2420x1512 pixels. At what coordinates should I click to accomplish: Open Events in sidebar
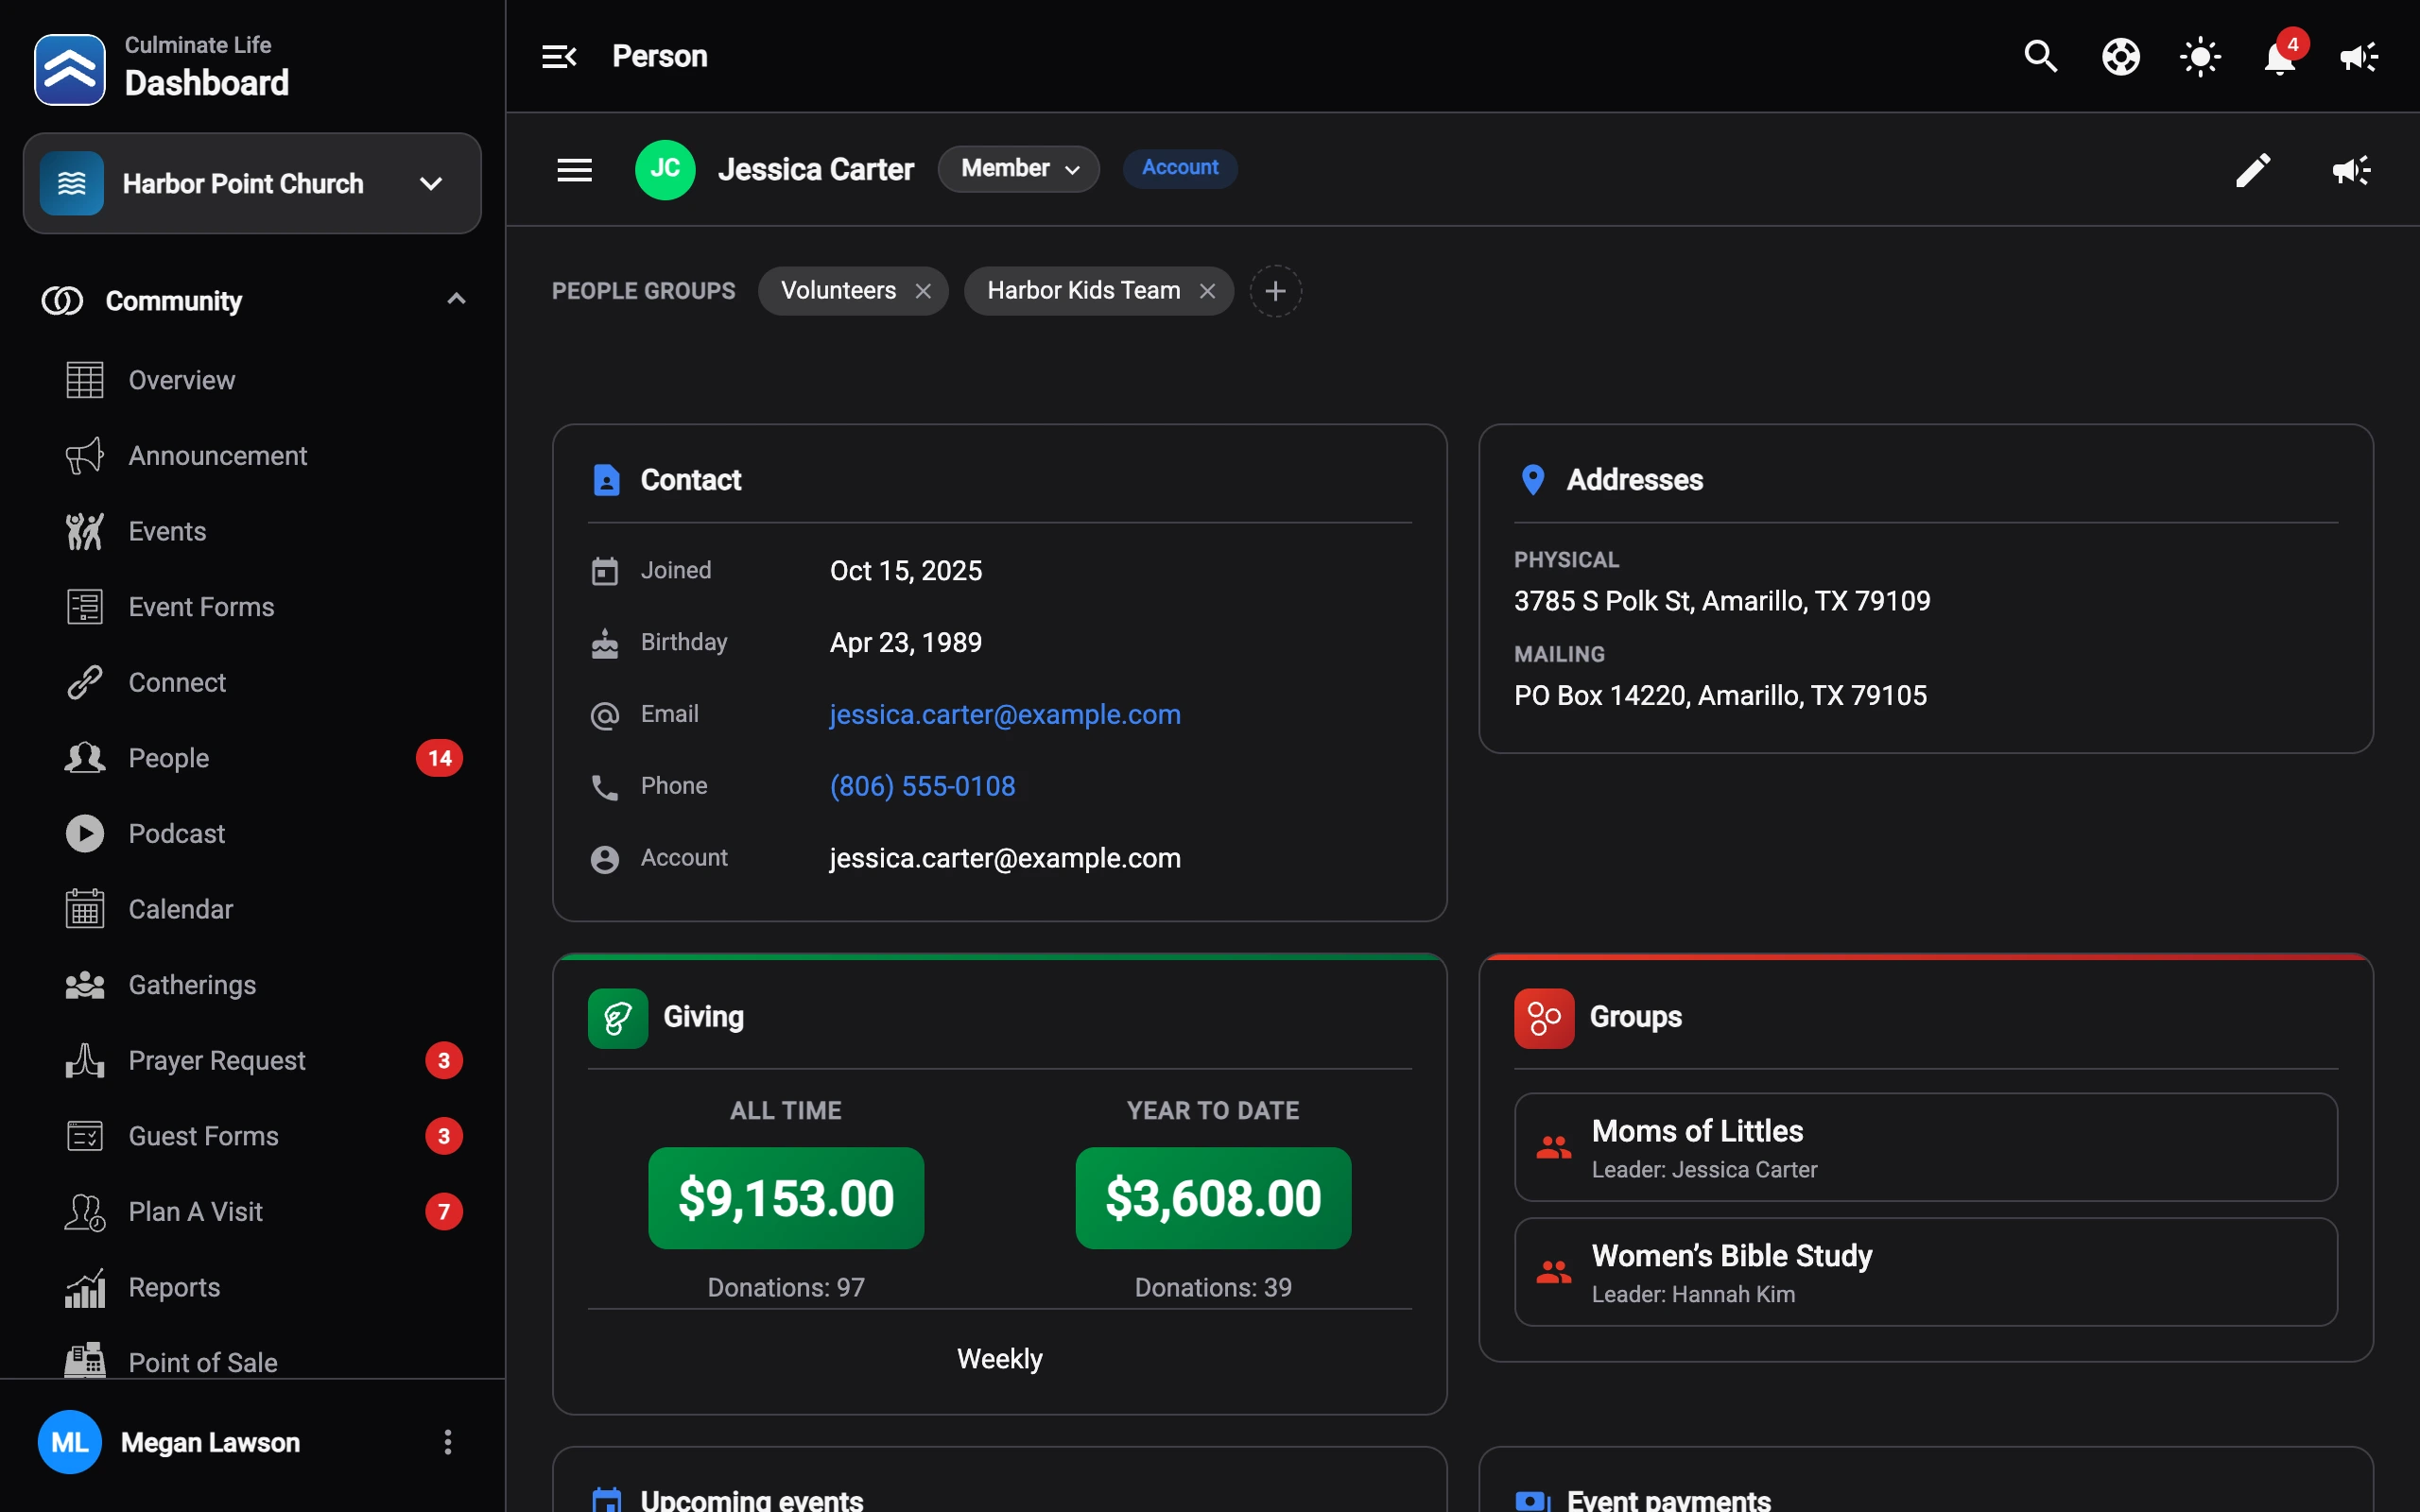(x=252, y=531)
